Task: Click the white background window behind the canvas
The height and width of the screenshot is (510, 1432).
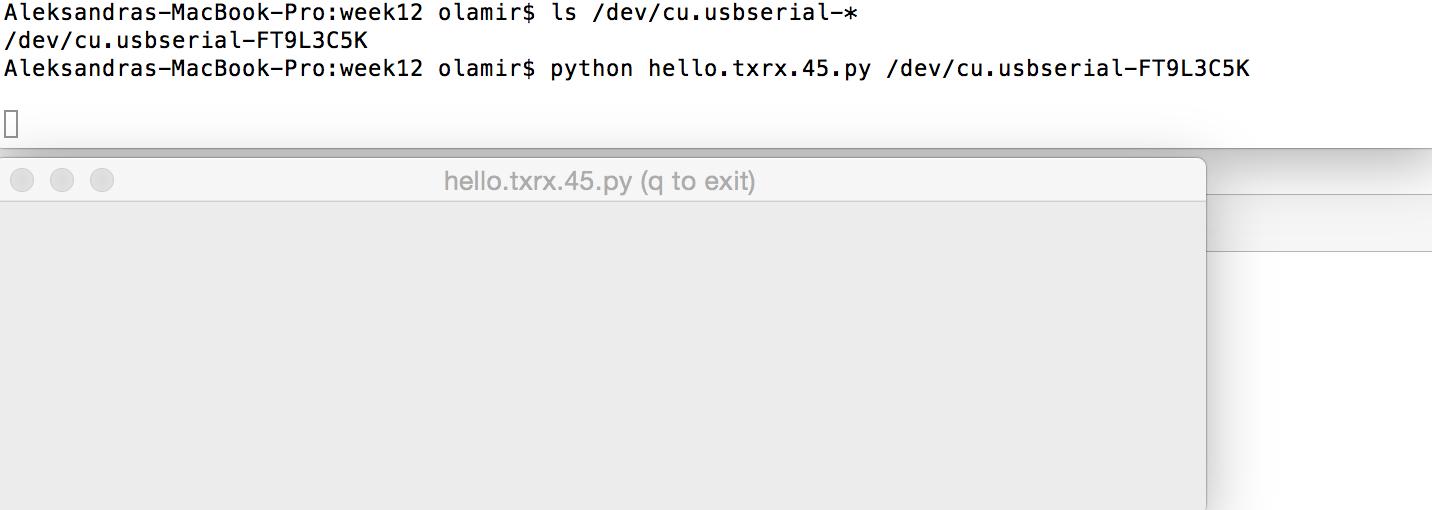Action: tap(1320, 380)
